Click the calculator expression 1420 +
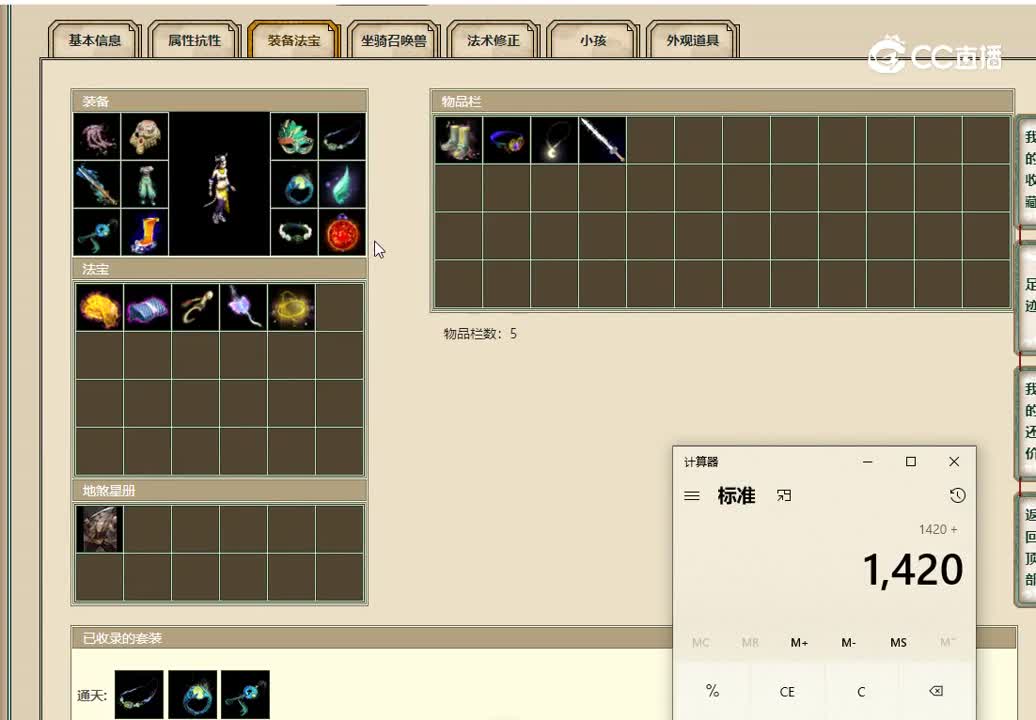 coord(938,529)
